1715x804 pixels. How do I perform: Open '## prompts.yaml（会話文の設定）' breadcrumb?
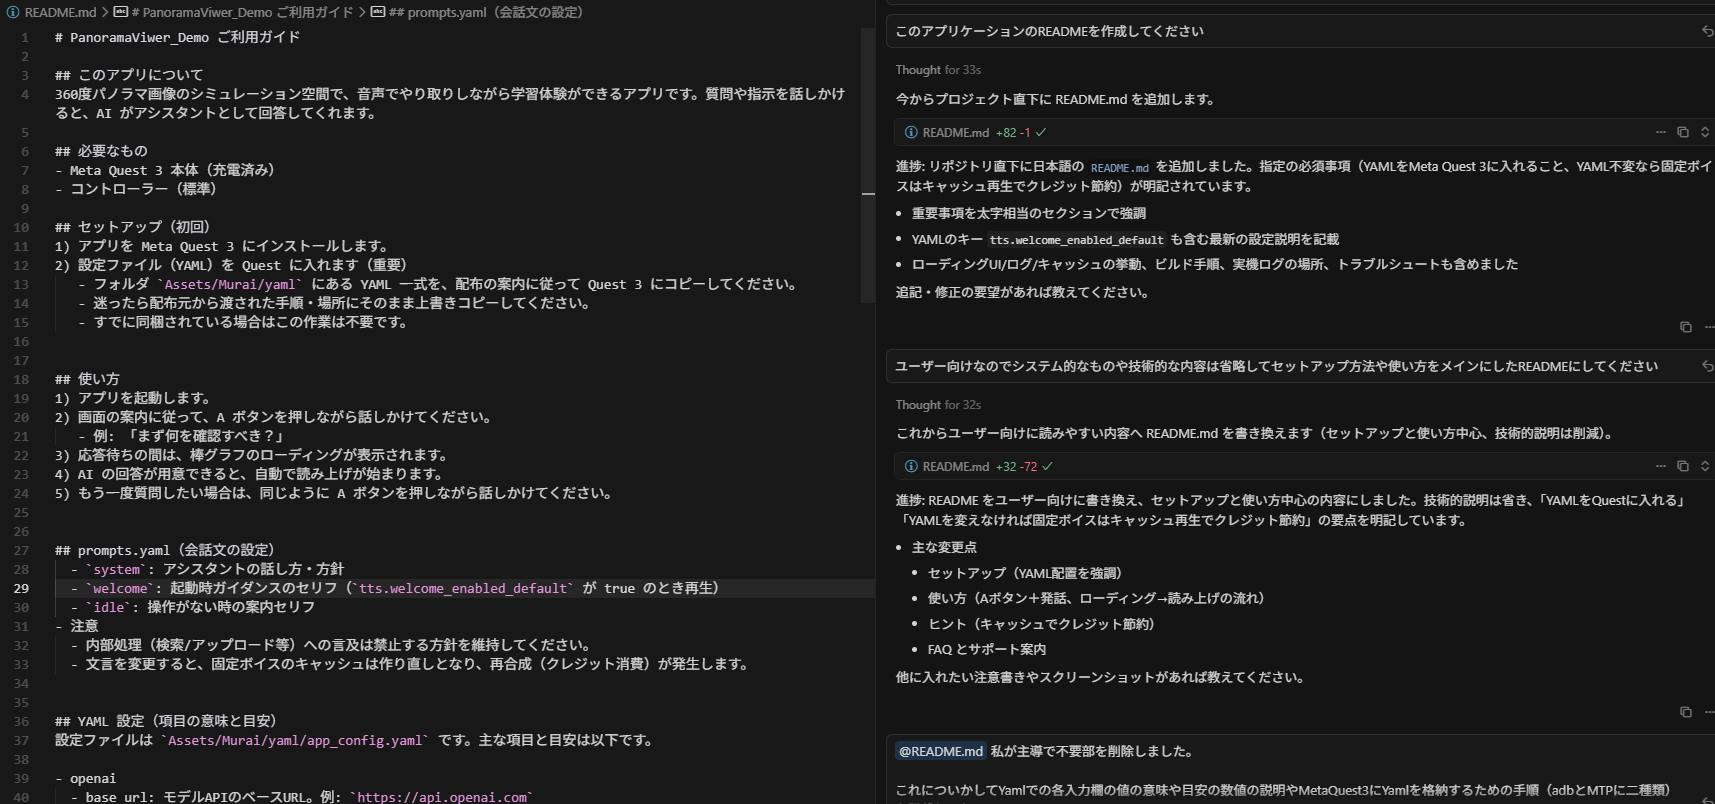[x=485, y=12]
